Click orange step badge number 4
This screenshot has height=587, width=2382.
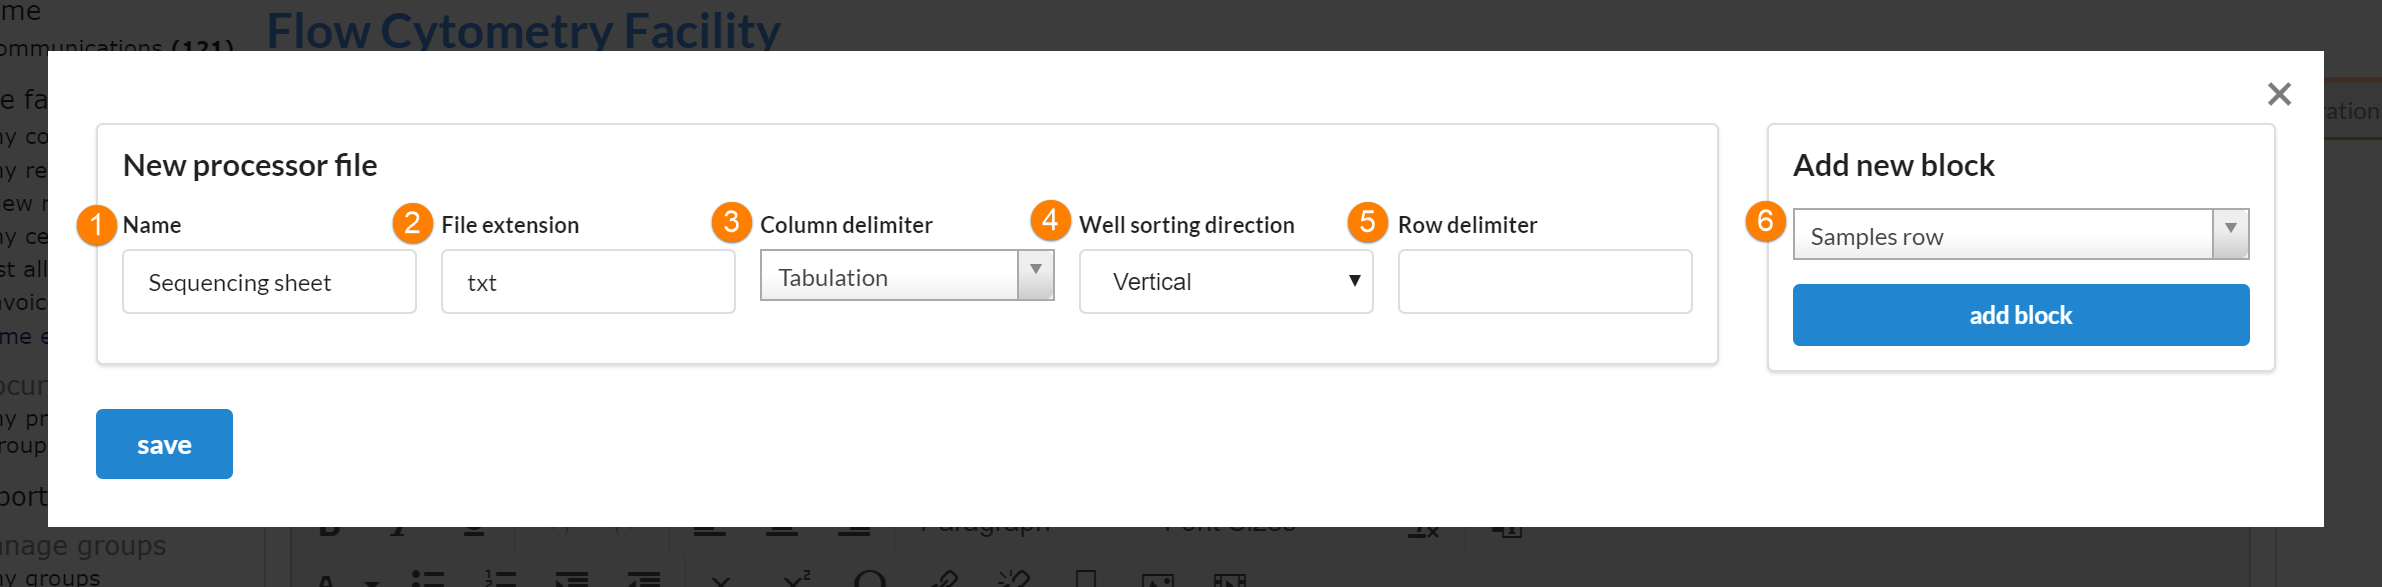(x=1050, y=219)
